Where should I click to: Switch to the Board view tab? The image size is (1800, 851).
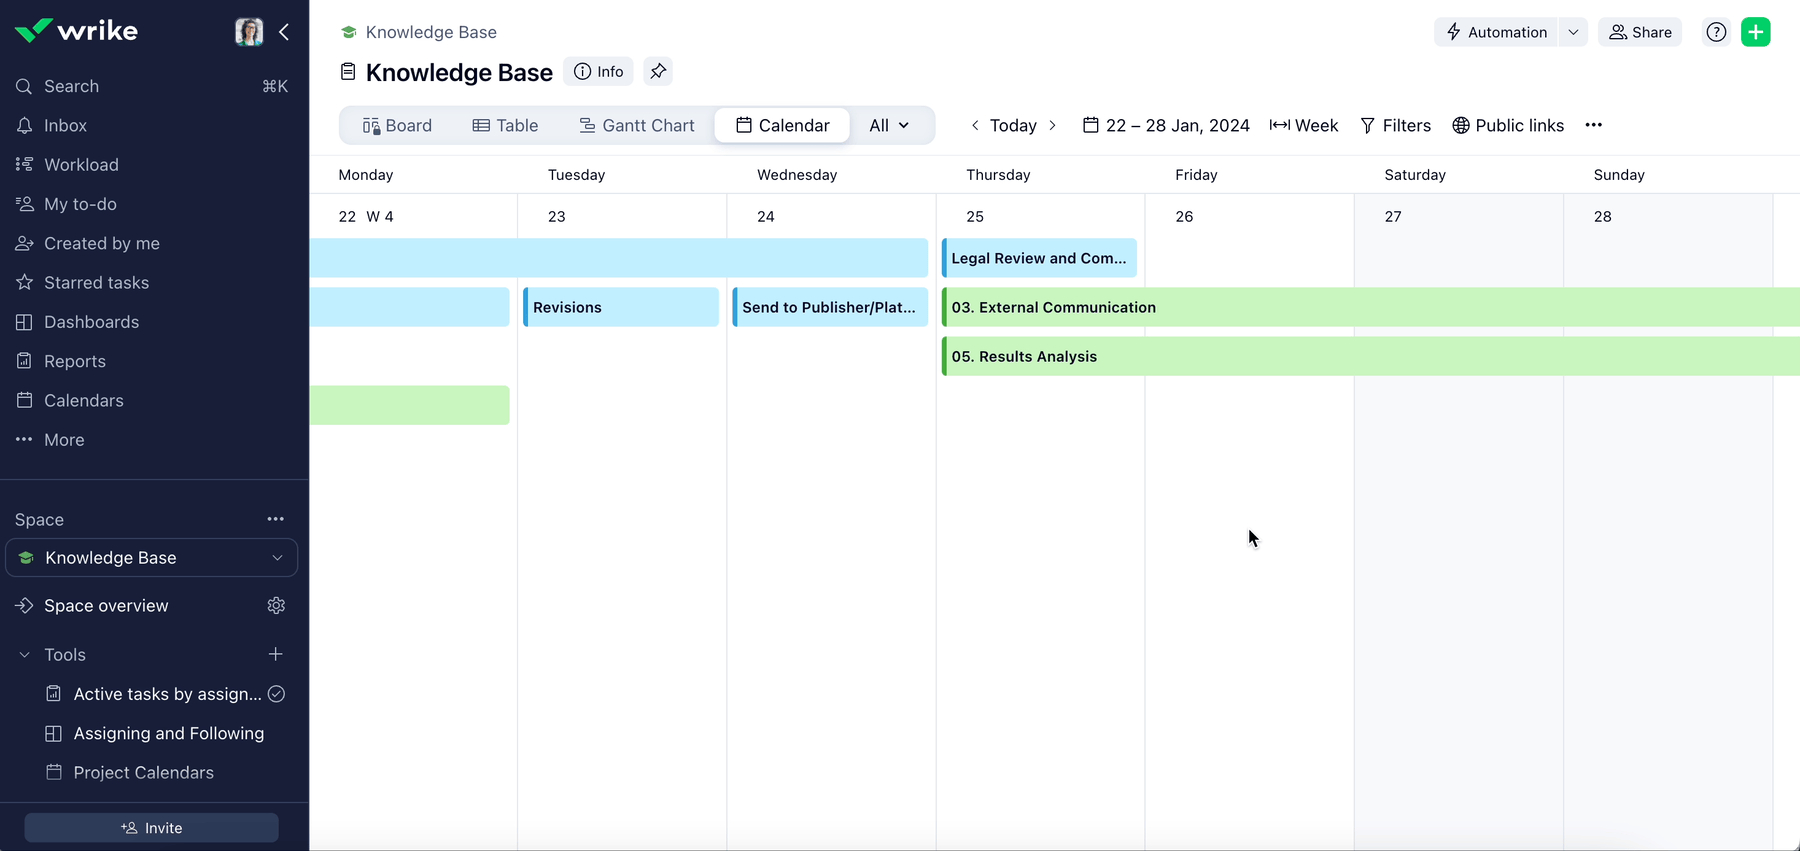[x=397, y=125]
